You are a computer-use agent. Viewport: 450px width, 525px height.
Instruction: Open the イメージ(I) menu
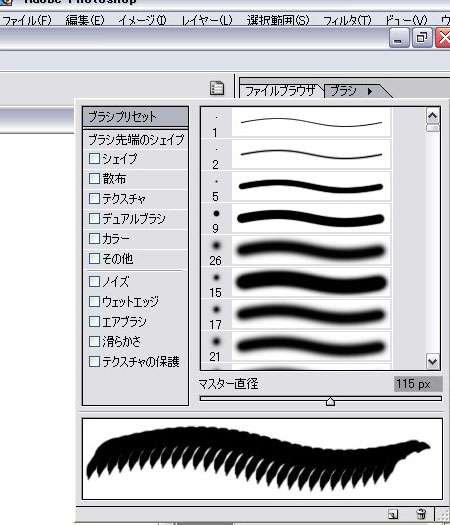(x=142, y=20)
